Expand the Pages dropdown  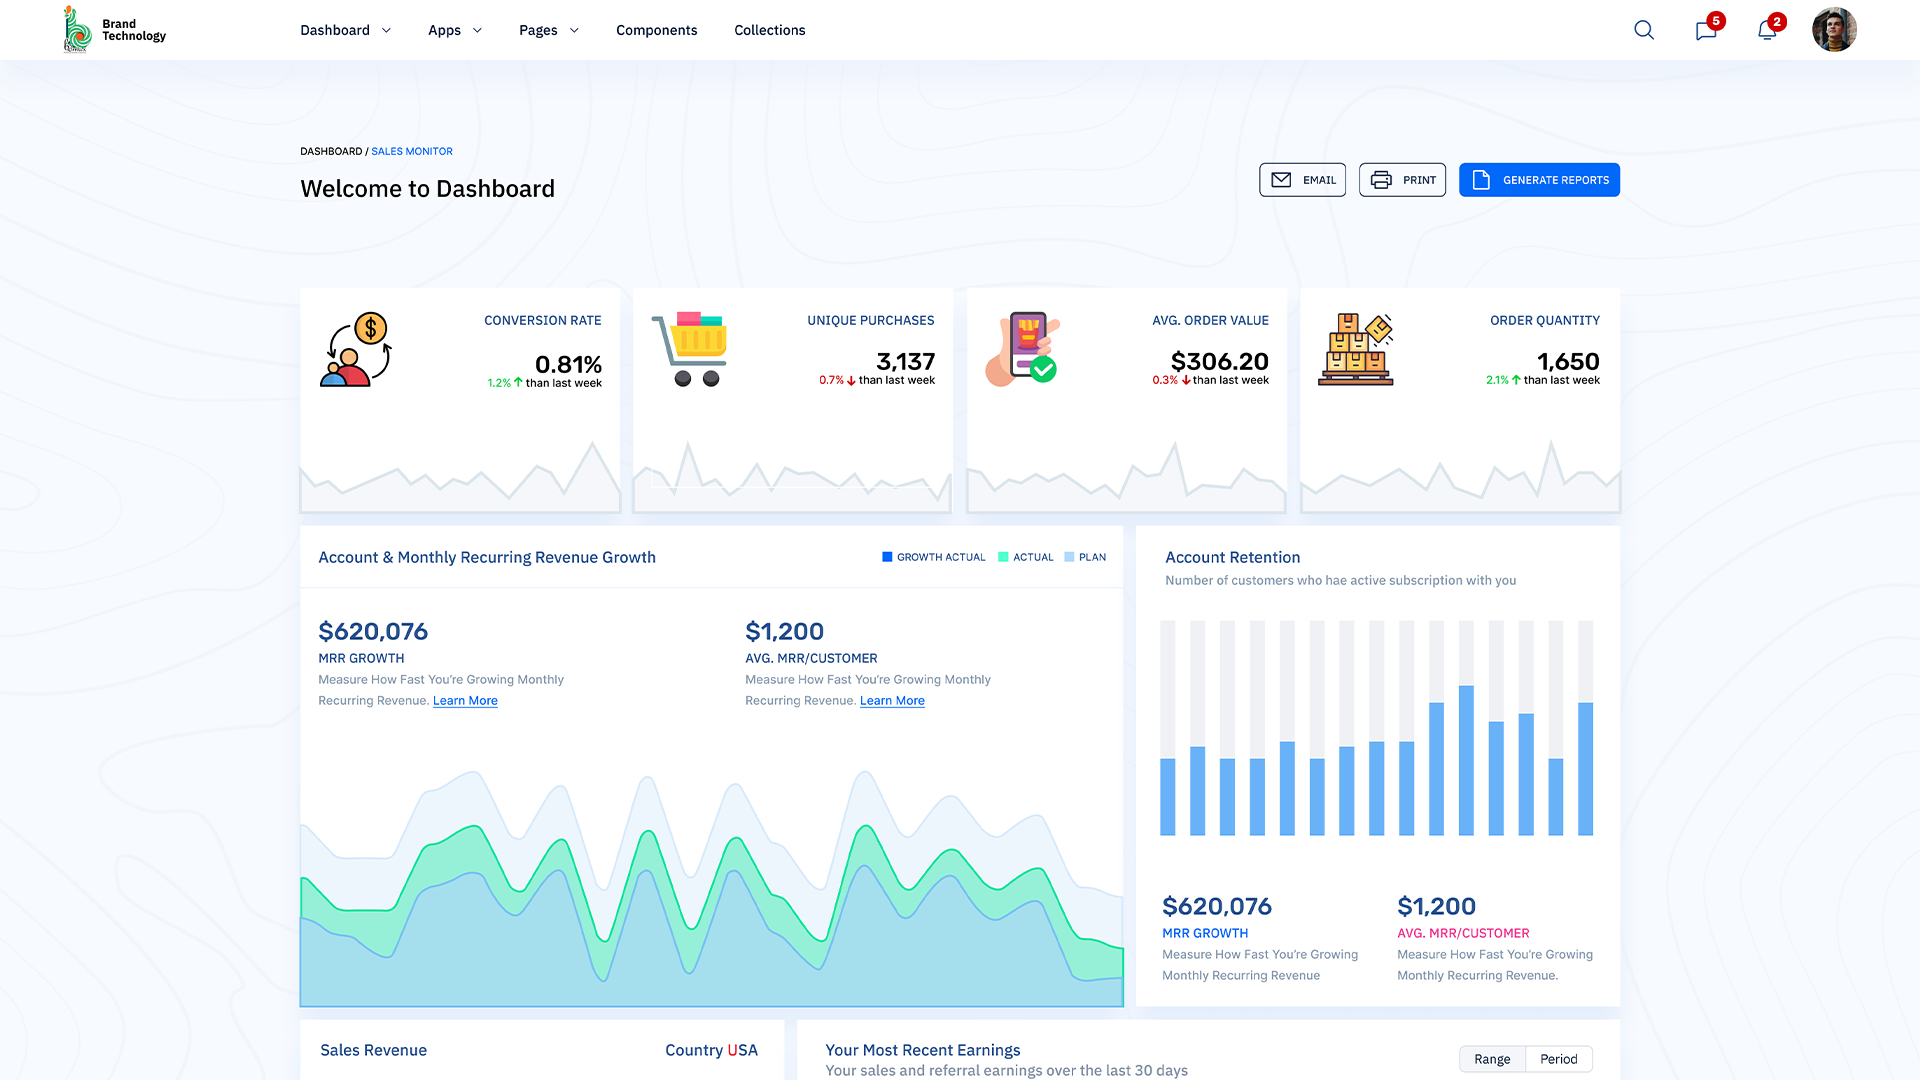[x=548, y=30]
